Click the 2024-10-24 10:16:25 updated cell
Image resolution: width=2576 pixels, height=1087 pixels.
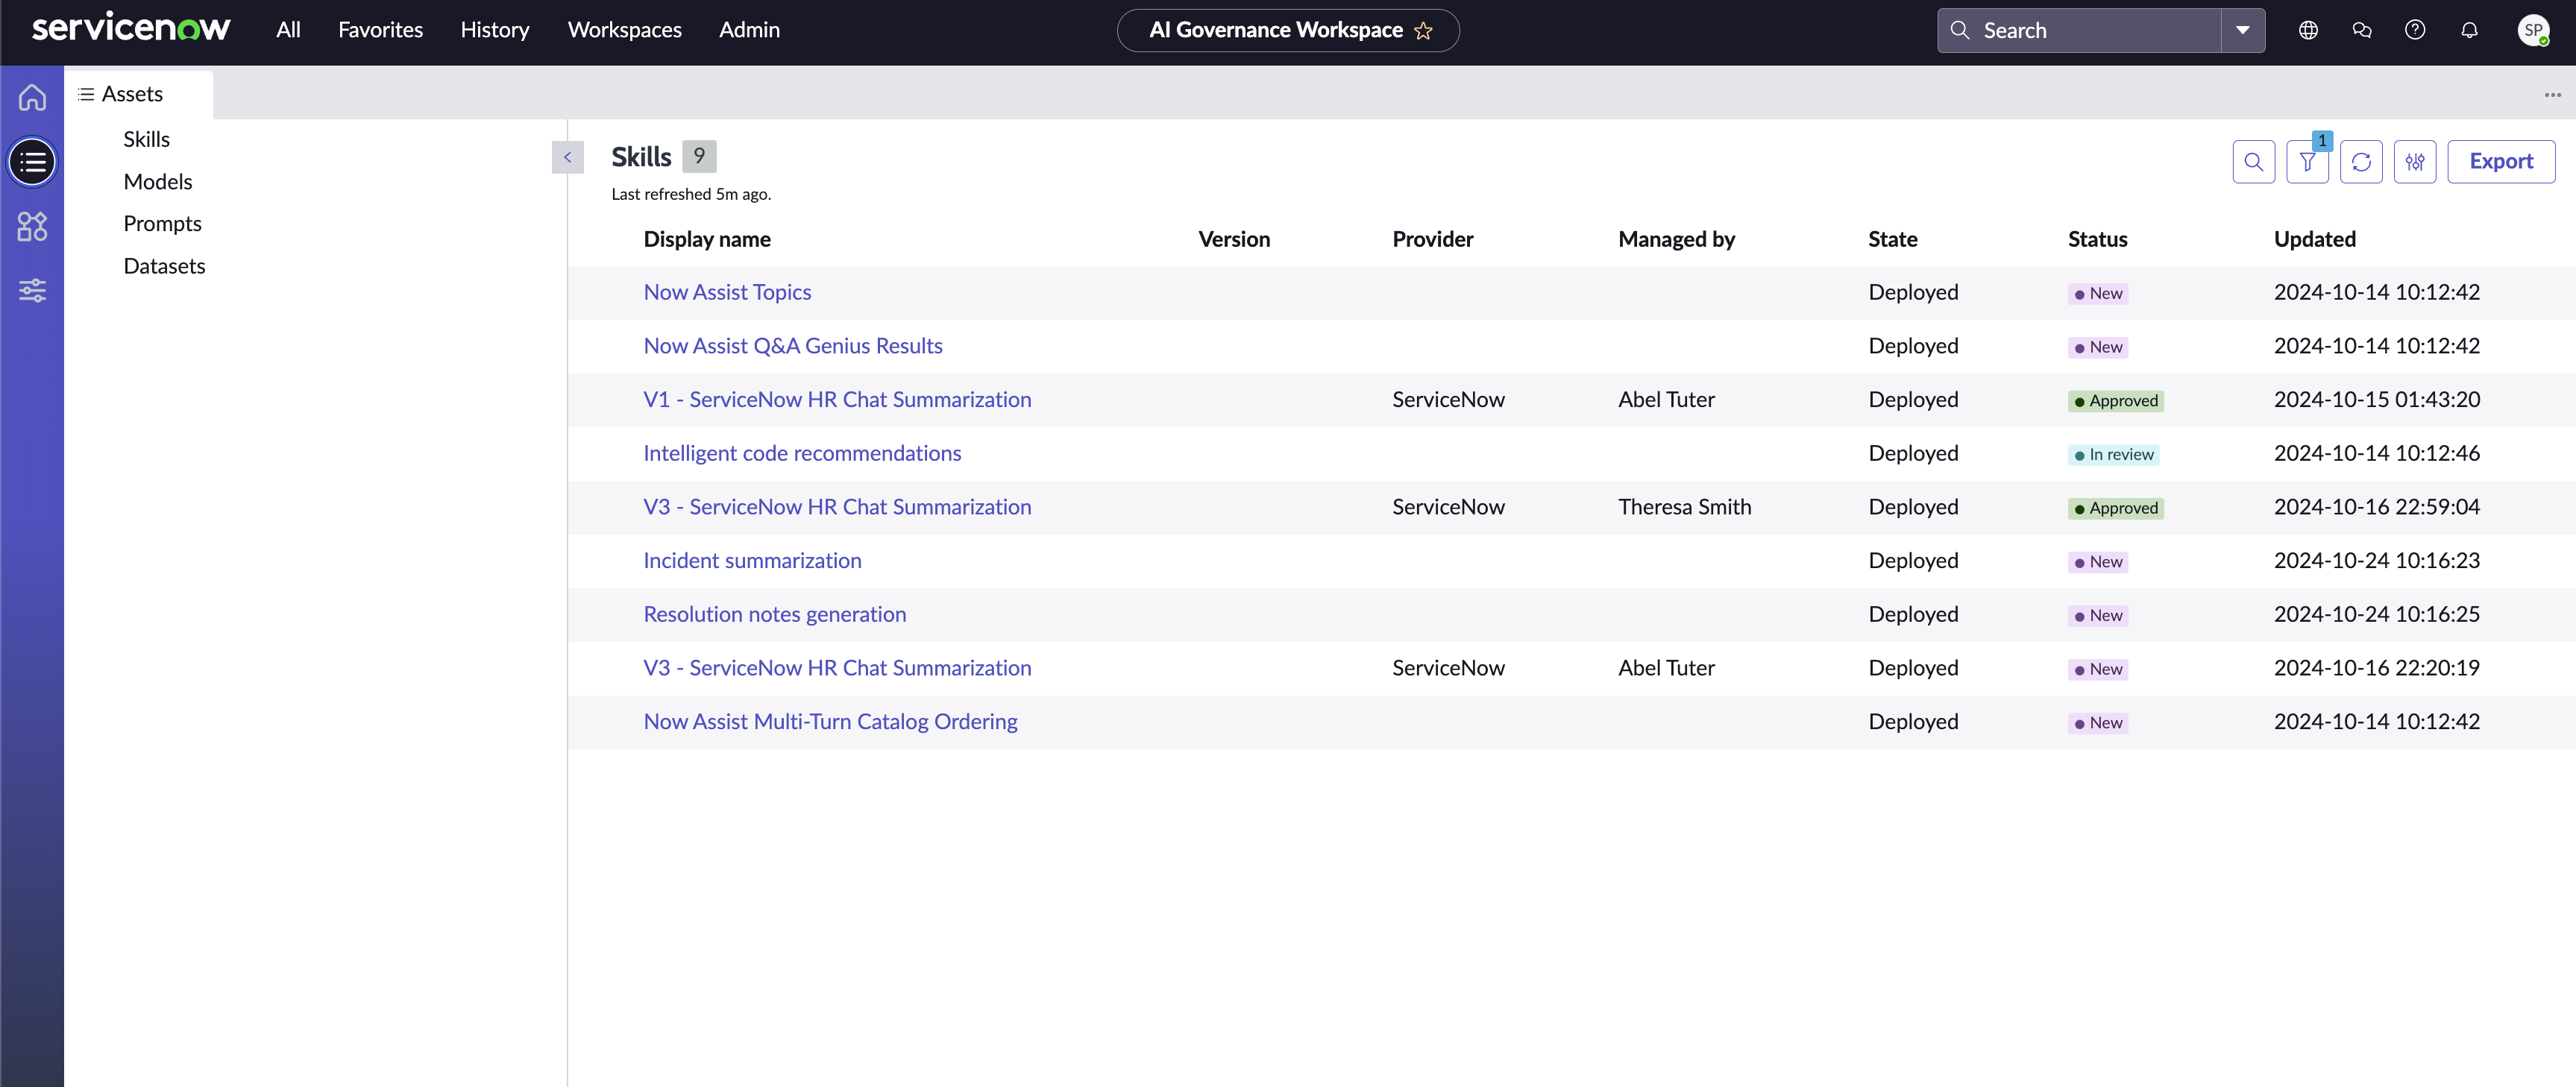tap(2376, 614)
